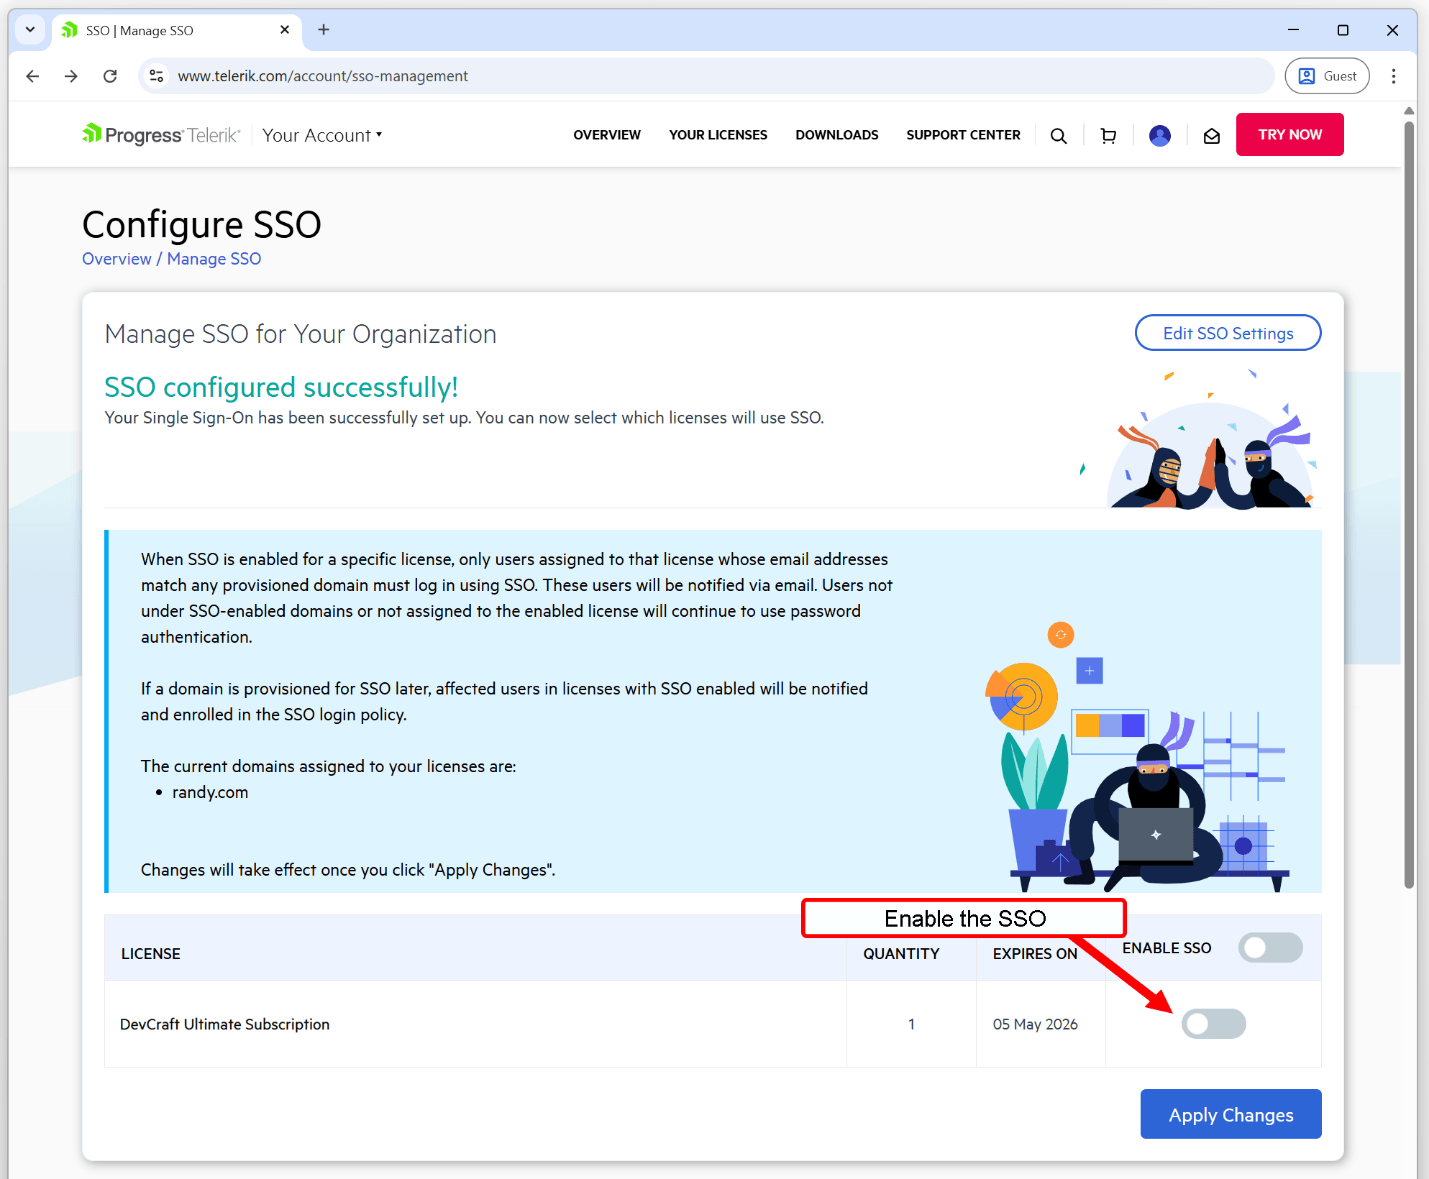Viewport: 1429px width, 1179px height.
Task: Click the Guest profile button
Action: [1327, 76]
